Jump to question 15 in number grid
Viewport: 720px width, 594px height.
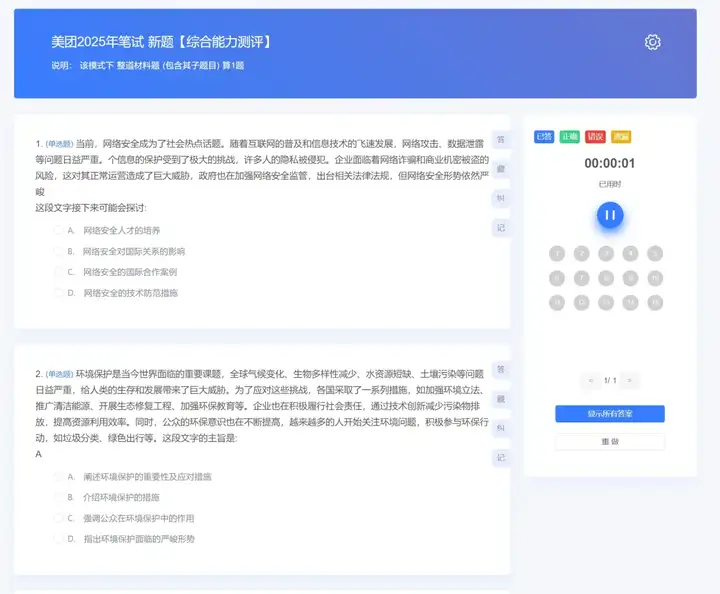coord(655,303)
